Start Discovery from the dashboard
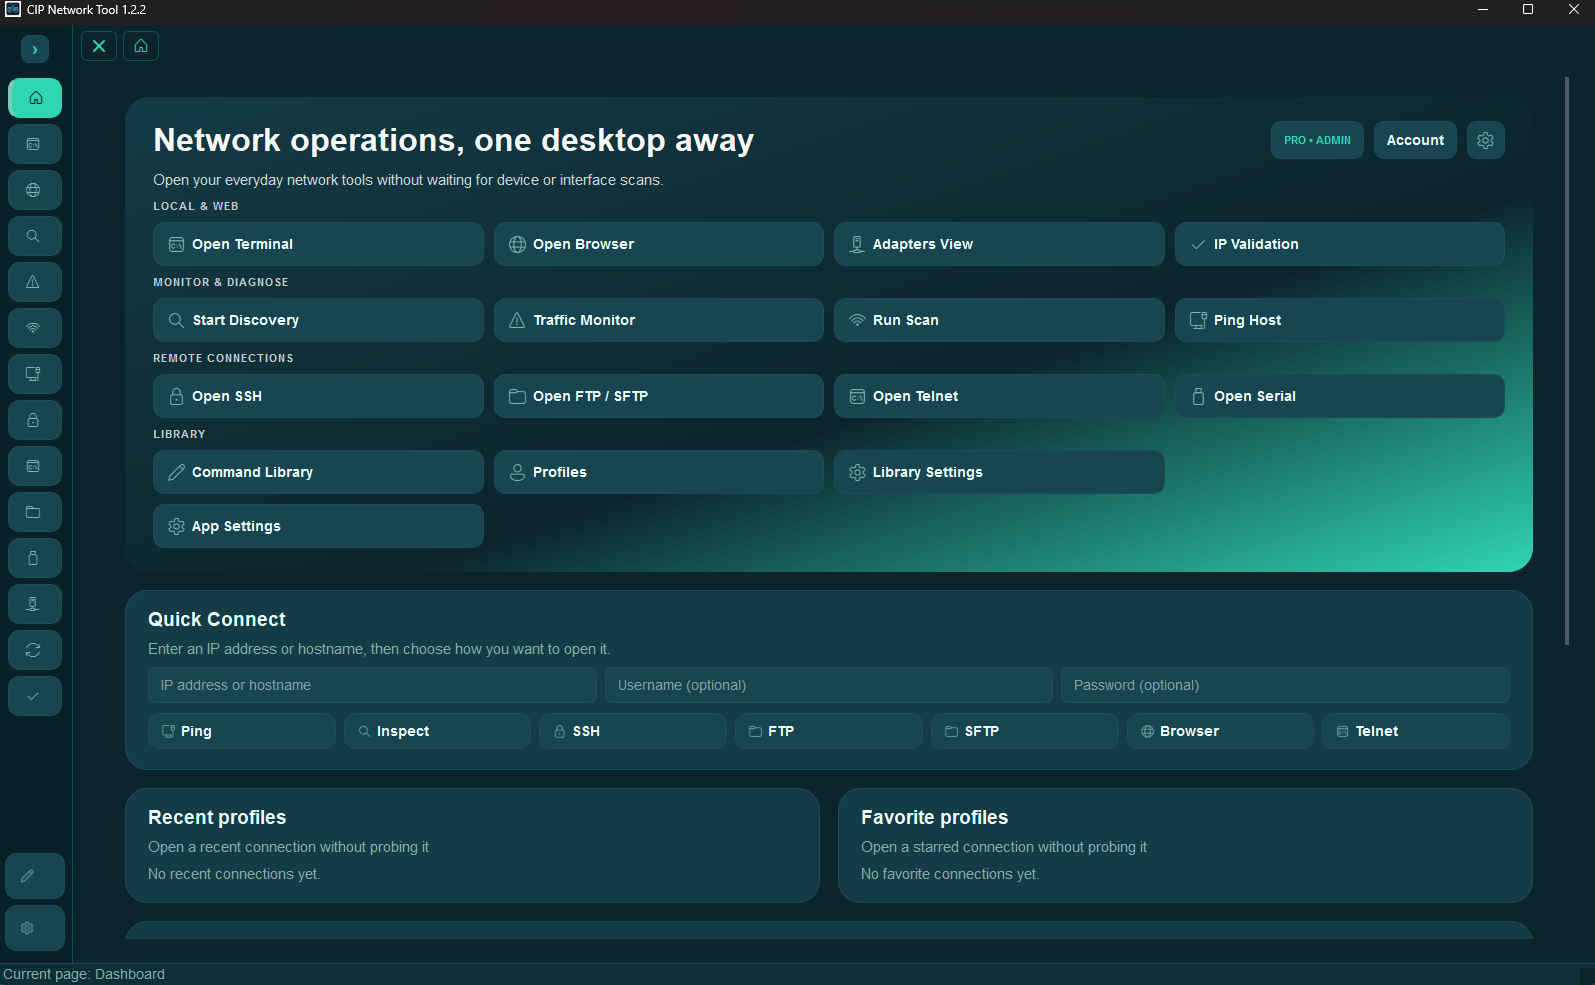Screen dimensions: 1595x985 318,320
